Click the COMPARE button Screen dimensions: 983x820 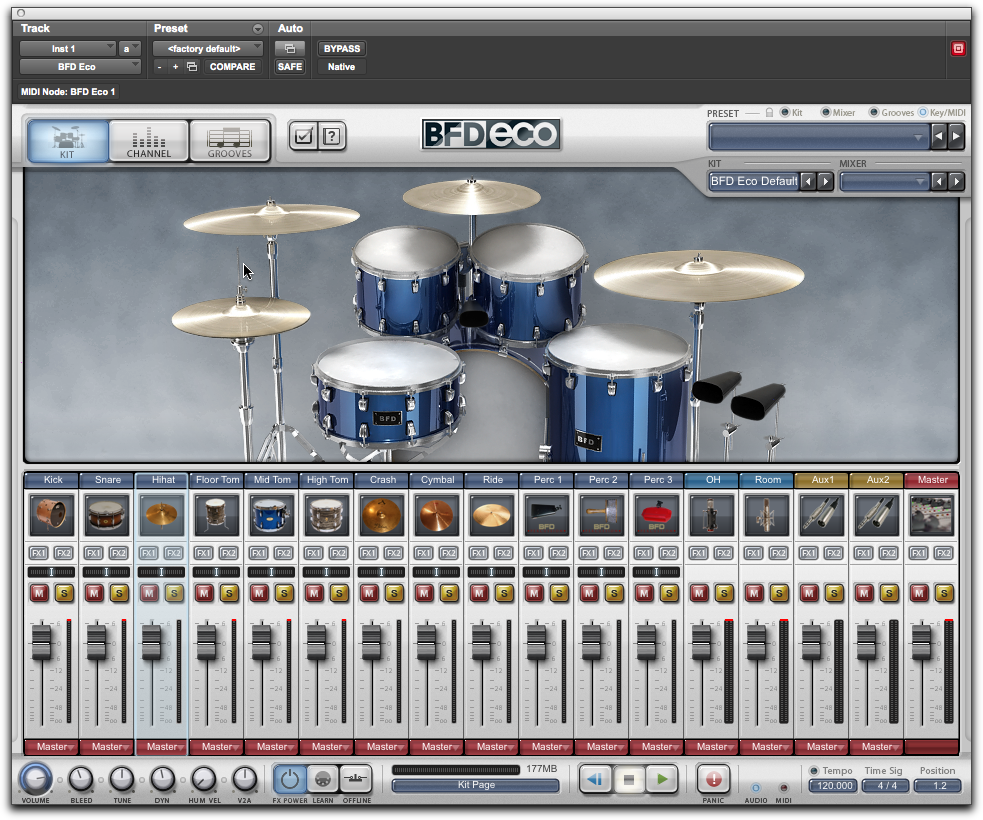(233, 66)
